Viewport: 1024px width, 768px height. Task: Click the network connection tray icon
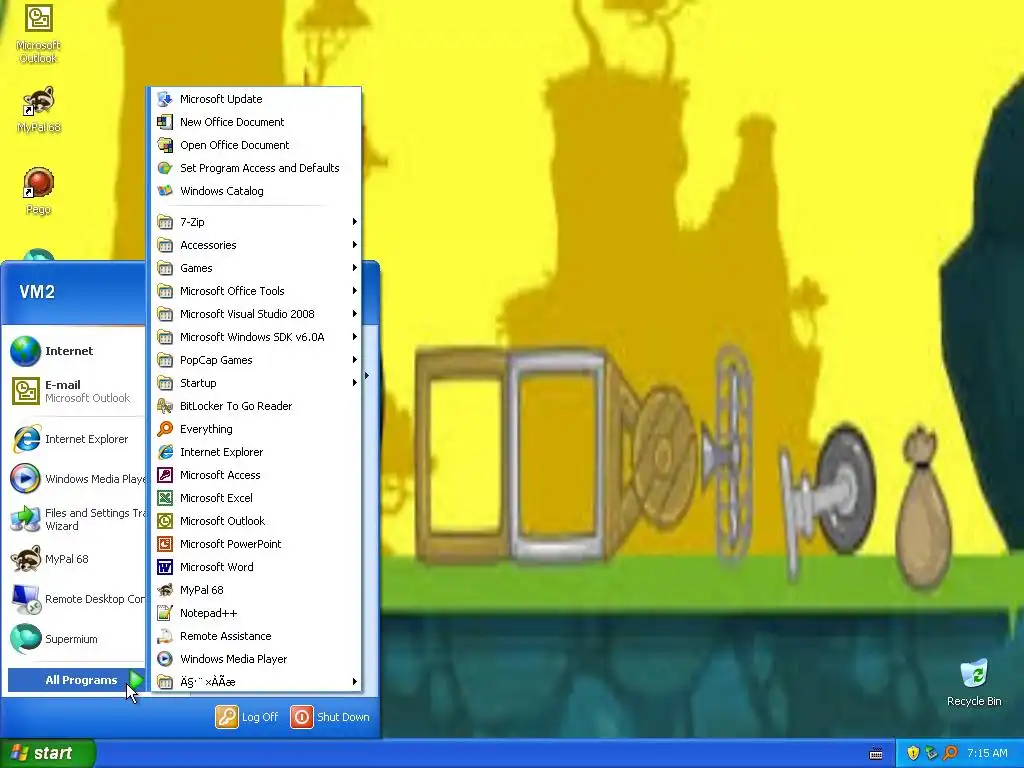click(x=932, y=753)
